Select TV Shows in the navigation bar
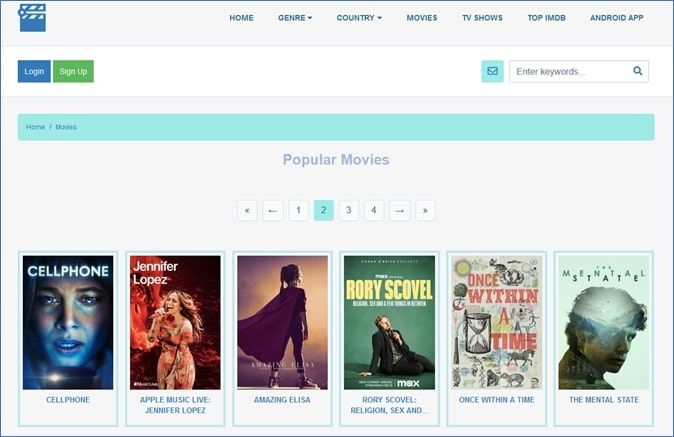The image size is (674, 437). [482, 18]
